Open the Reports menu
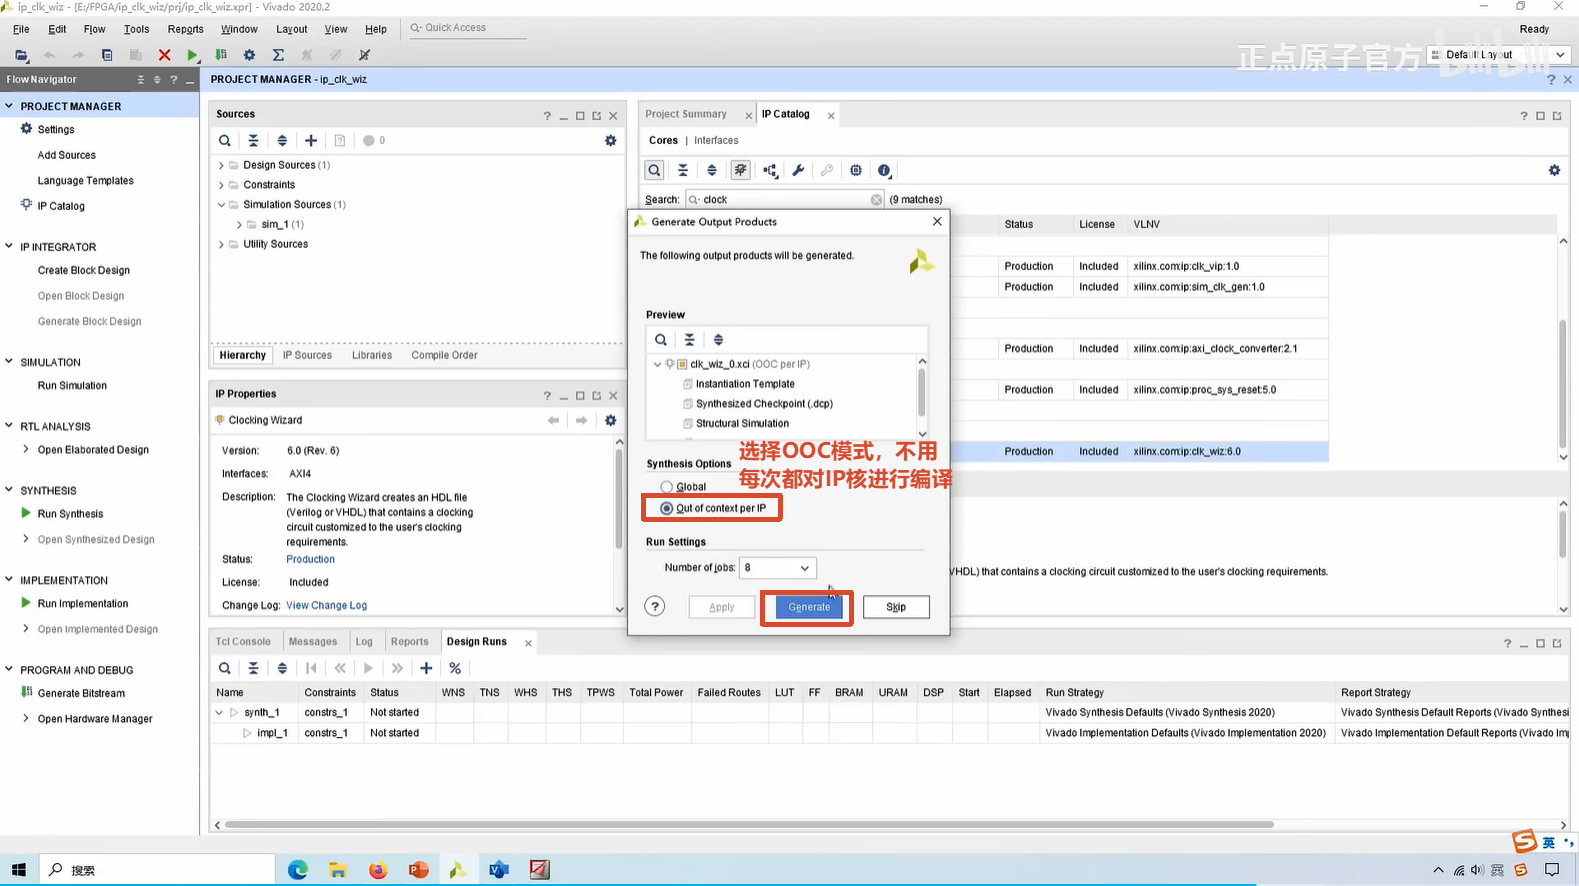Viewport: 1579px width, 886px height. pos(185,29)
